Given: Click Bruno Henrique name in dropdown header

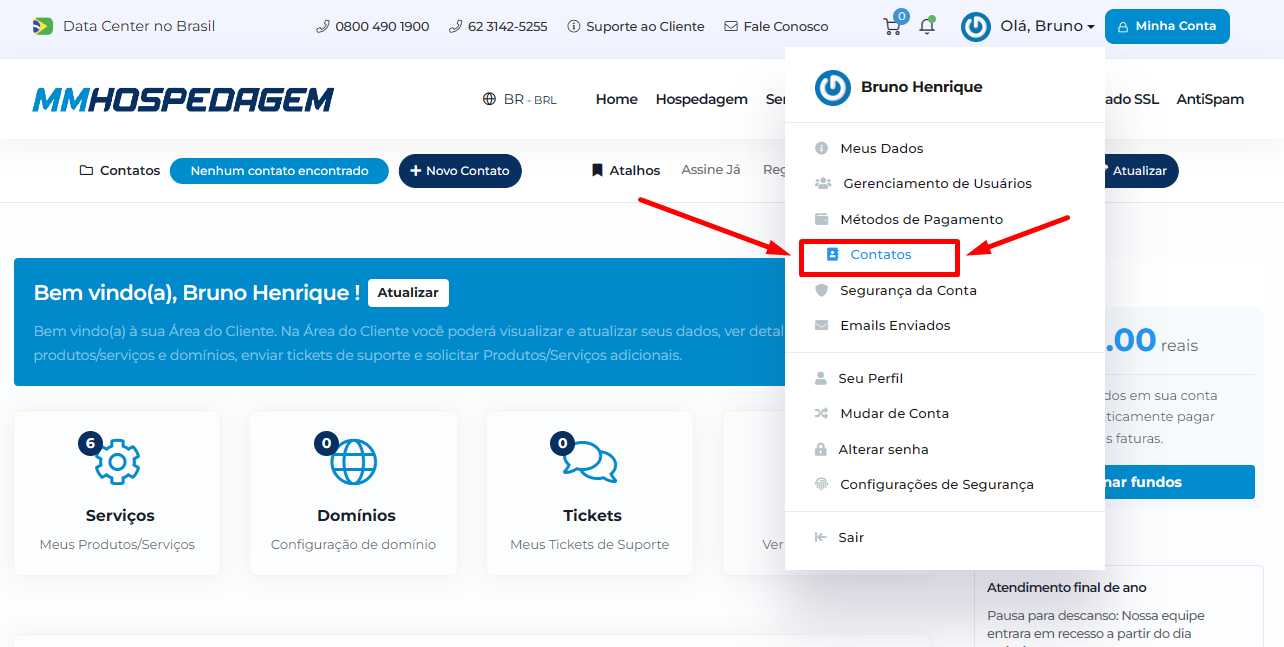Looking at the screenshot, I should tap(922, 87).
